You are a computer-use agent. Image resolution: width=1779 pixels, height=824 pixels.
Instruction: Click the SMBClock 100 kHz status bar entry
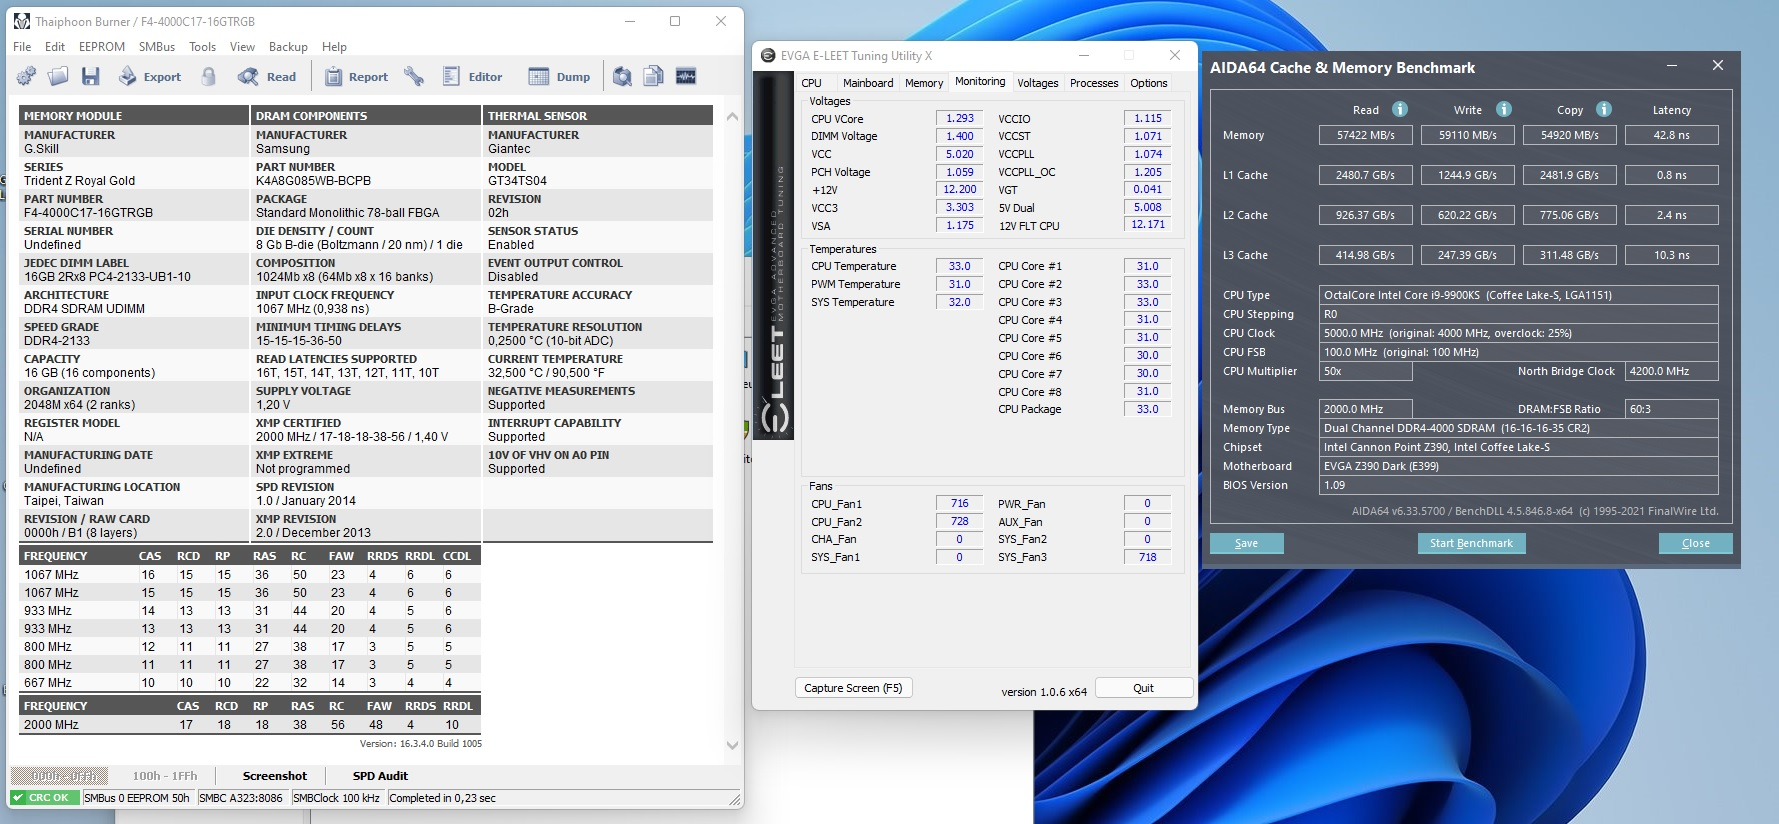click(336, 798)
